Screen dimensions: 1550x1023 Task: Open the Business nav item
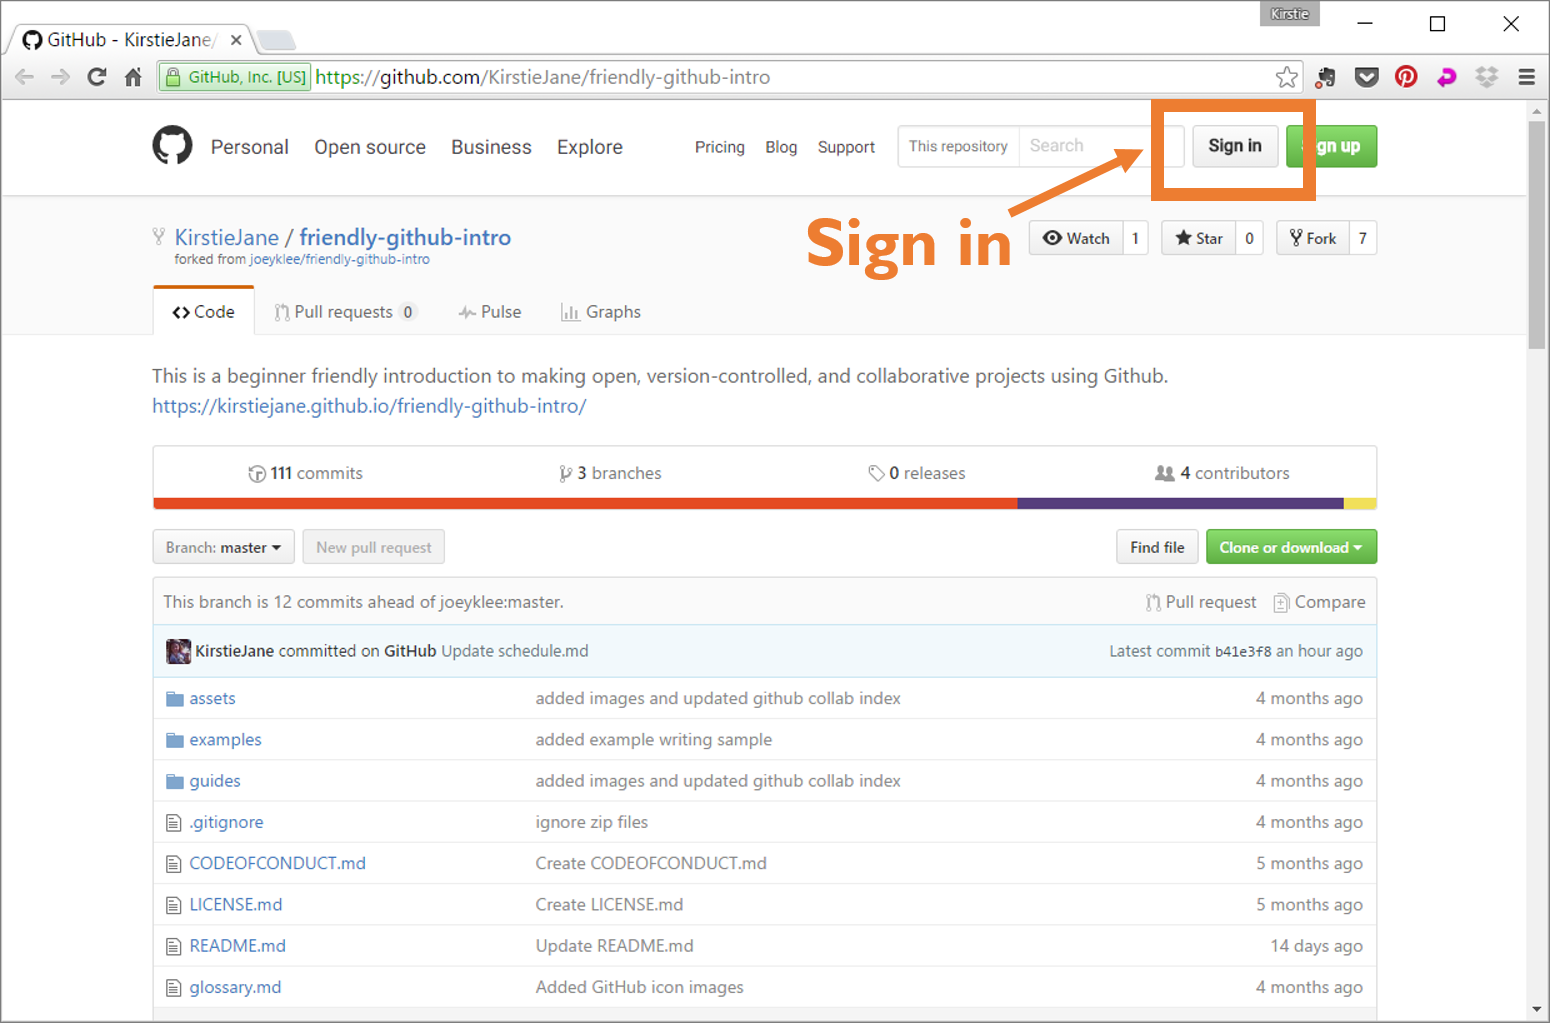491,147
